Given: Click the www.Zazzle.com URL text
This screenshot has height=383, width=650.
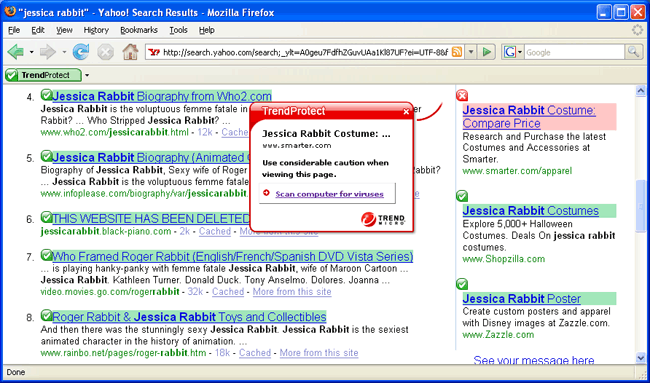Looking at the screenshot, I should pyautogui.click(x=498, y=335).
